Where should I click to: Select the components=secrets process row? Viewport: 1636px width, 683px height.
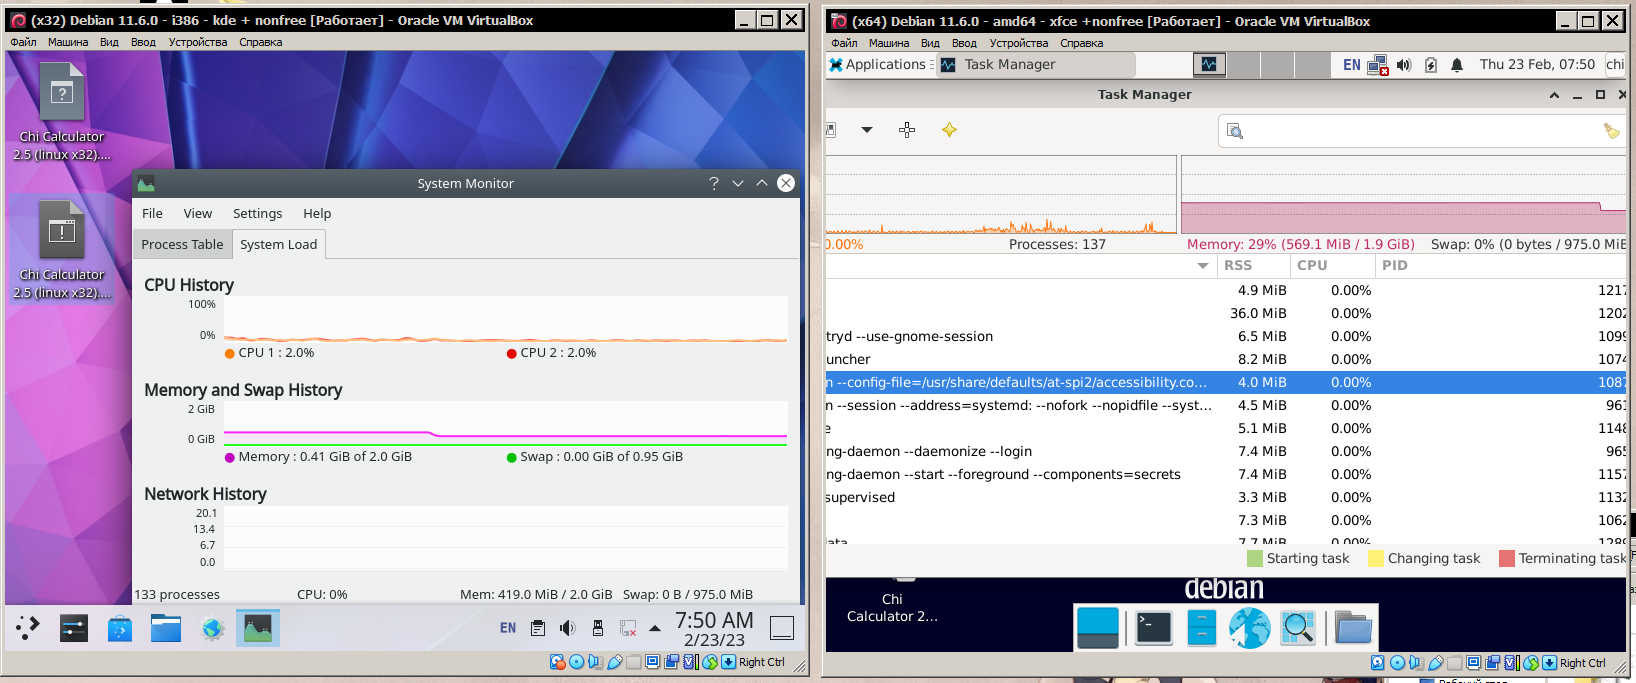click(1226, 474)
